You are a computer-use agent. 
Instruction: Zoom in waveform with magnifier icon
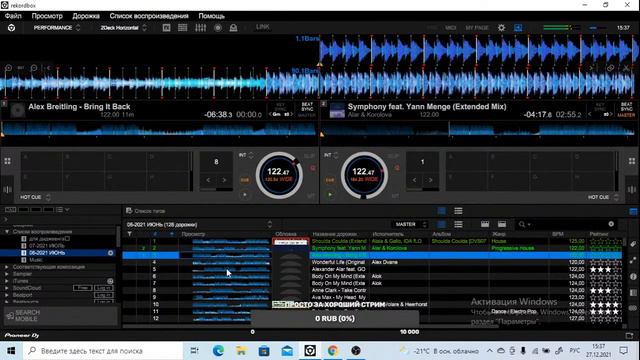[x=9, y=68]
